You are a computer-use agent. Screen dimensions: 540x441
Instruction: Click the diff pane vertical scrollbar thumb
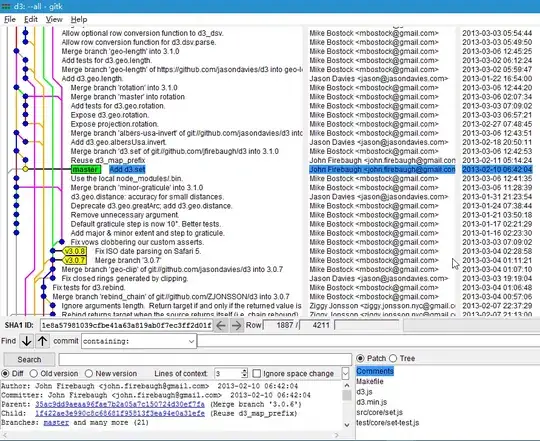[347, 395]
